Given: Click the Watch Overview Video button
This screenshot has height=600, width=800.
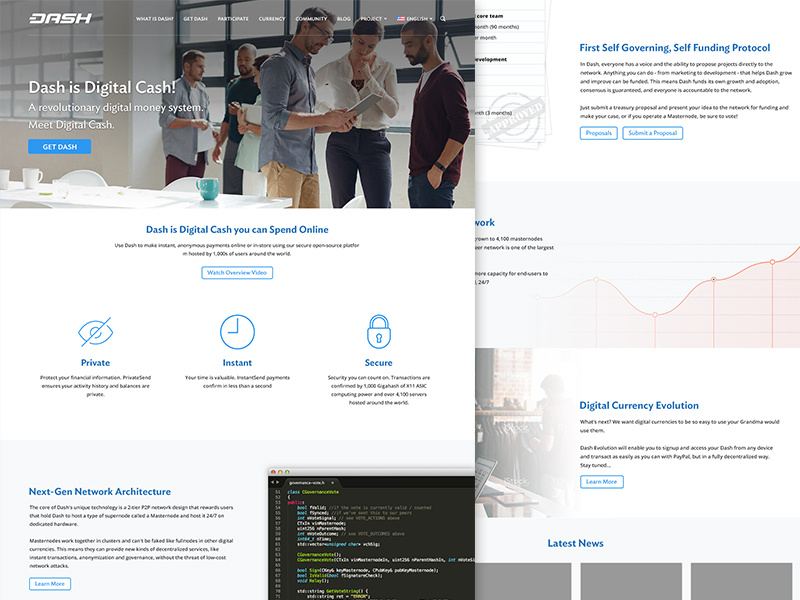Looking at the screenshot, I should coord(237,272).
